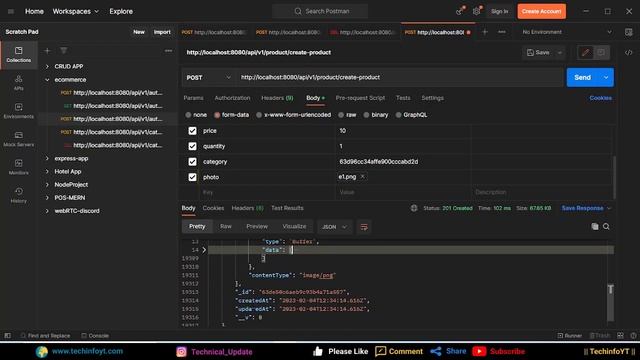The width and height of the screenshot is (640, 360).
Task: Expand the folded data line 14
Action: [204, 250]
